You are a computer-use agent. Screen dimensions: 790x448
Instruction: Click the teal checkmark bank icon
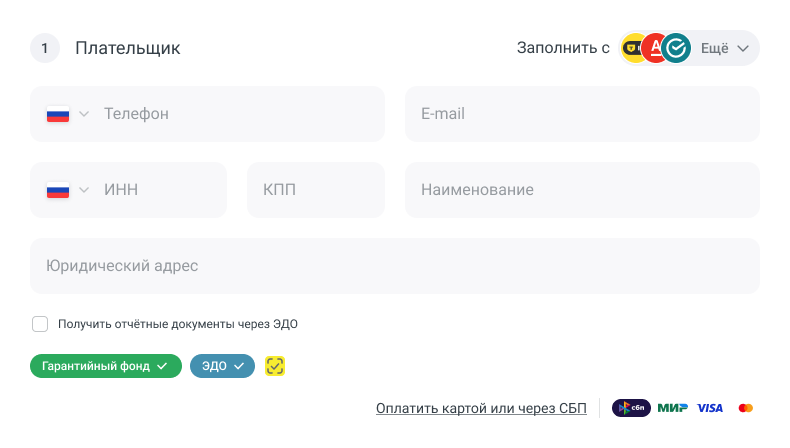(x=677, y=48)
